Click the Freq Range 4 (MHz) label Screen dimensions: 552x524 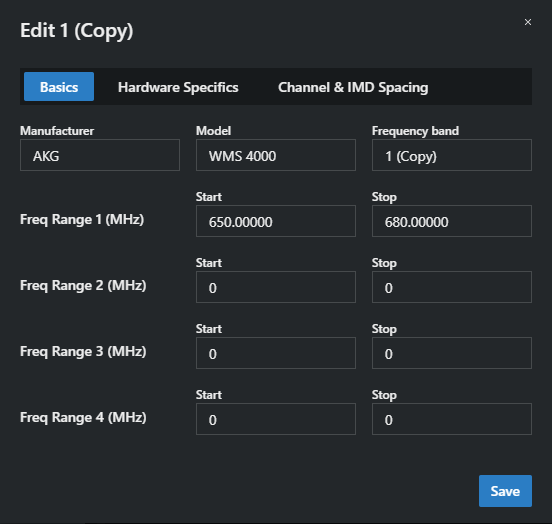point(83,417)
